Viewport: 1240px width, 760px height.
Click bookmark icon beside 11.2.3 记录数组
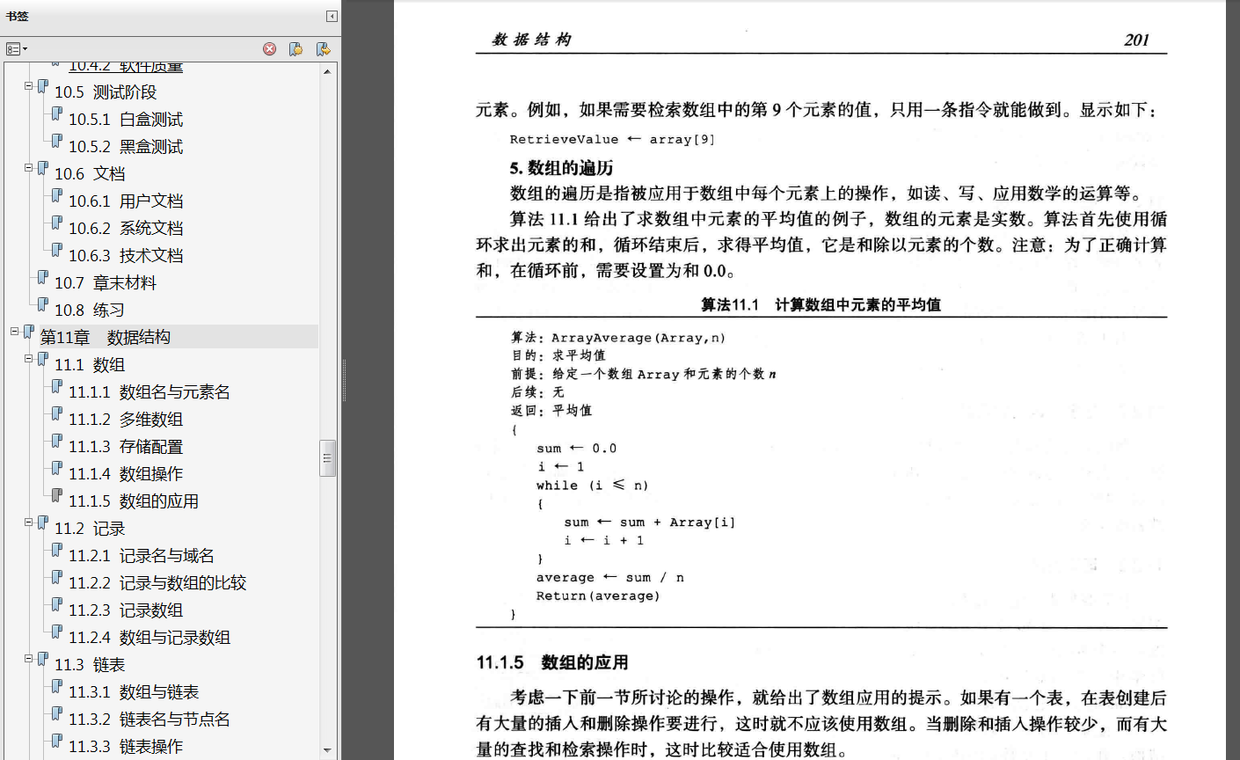pyautogui.click(x=57, y=605)
